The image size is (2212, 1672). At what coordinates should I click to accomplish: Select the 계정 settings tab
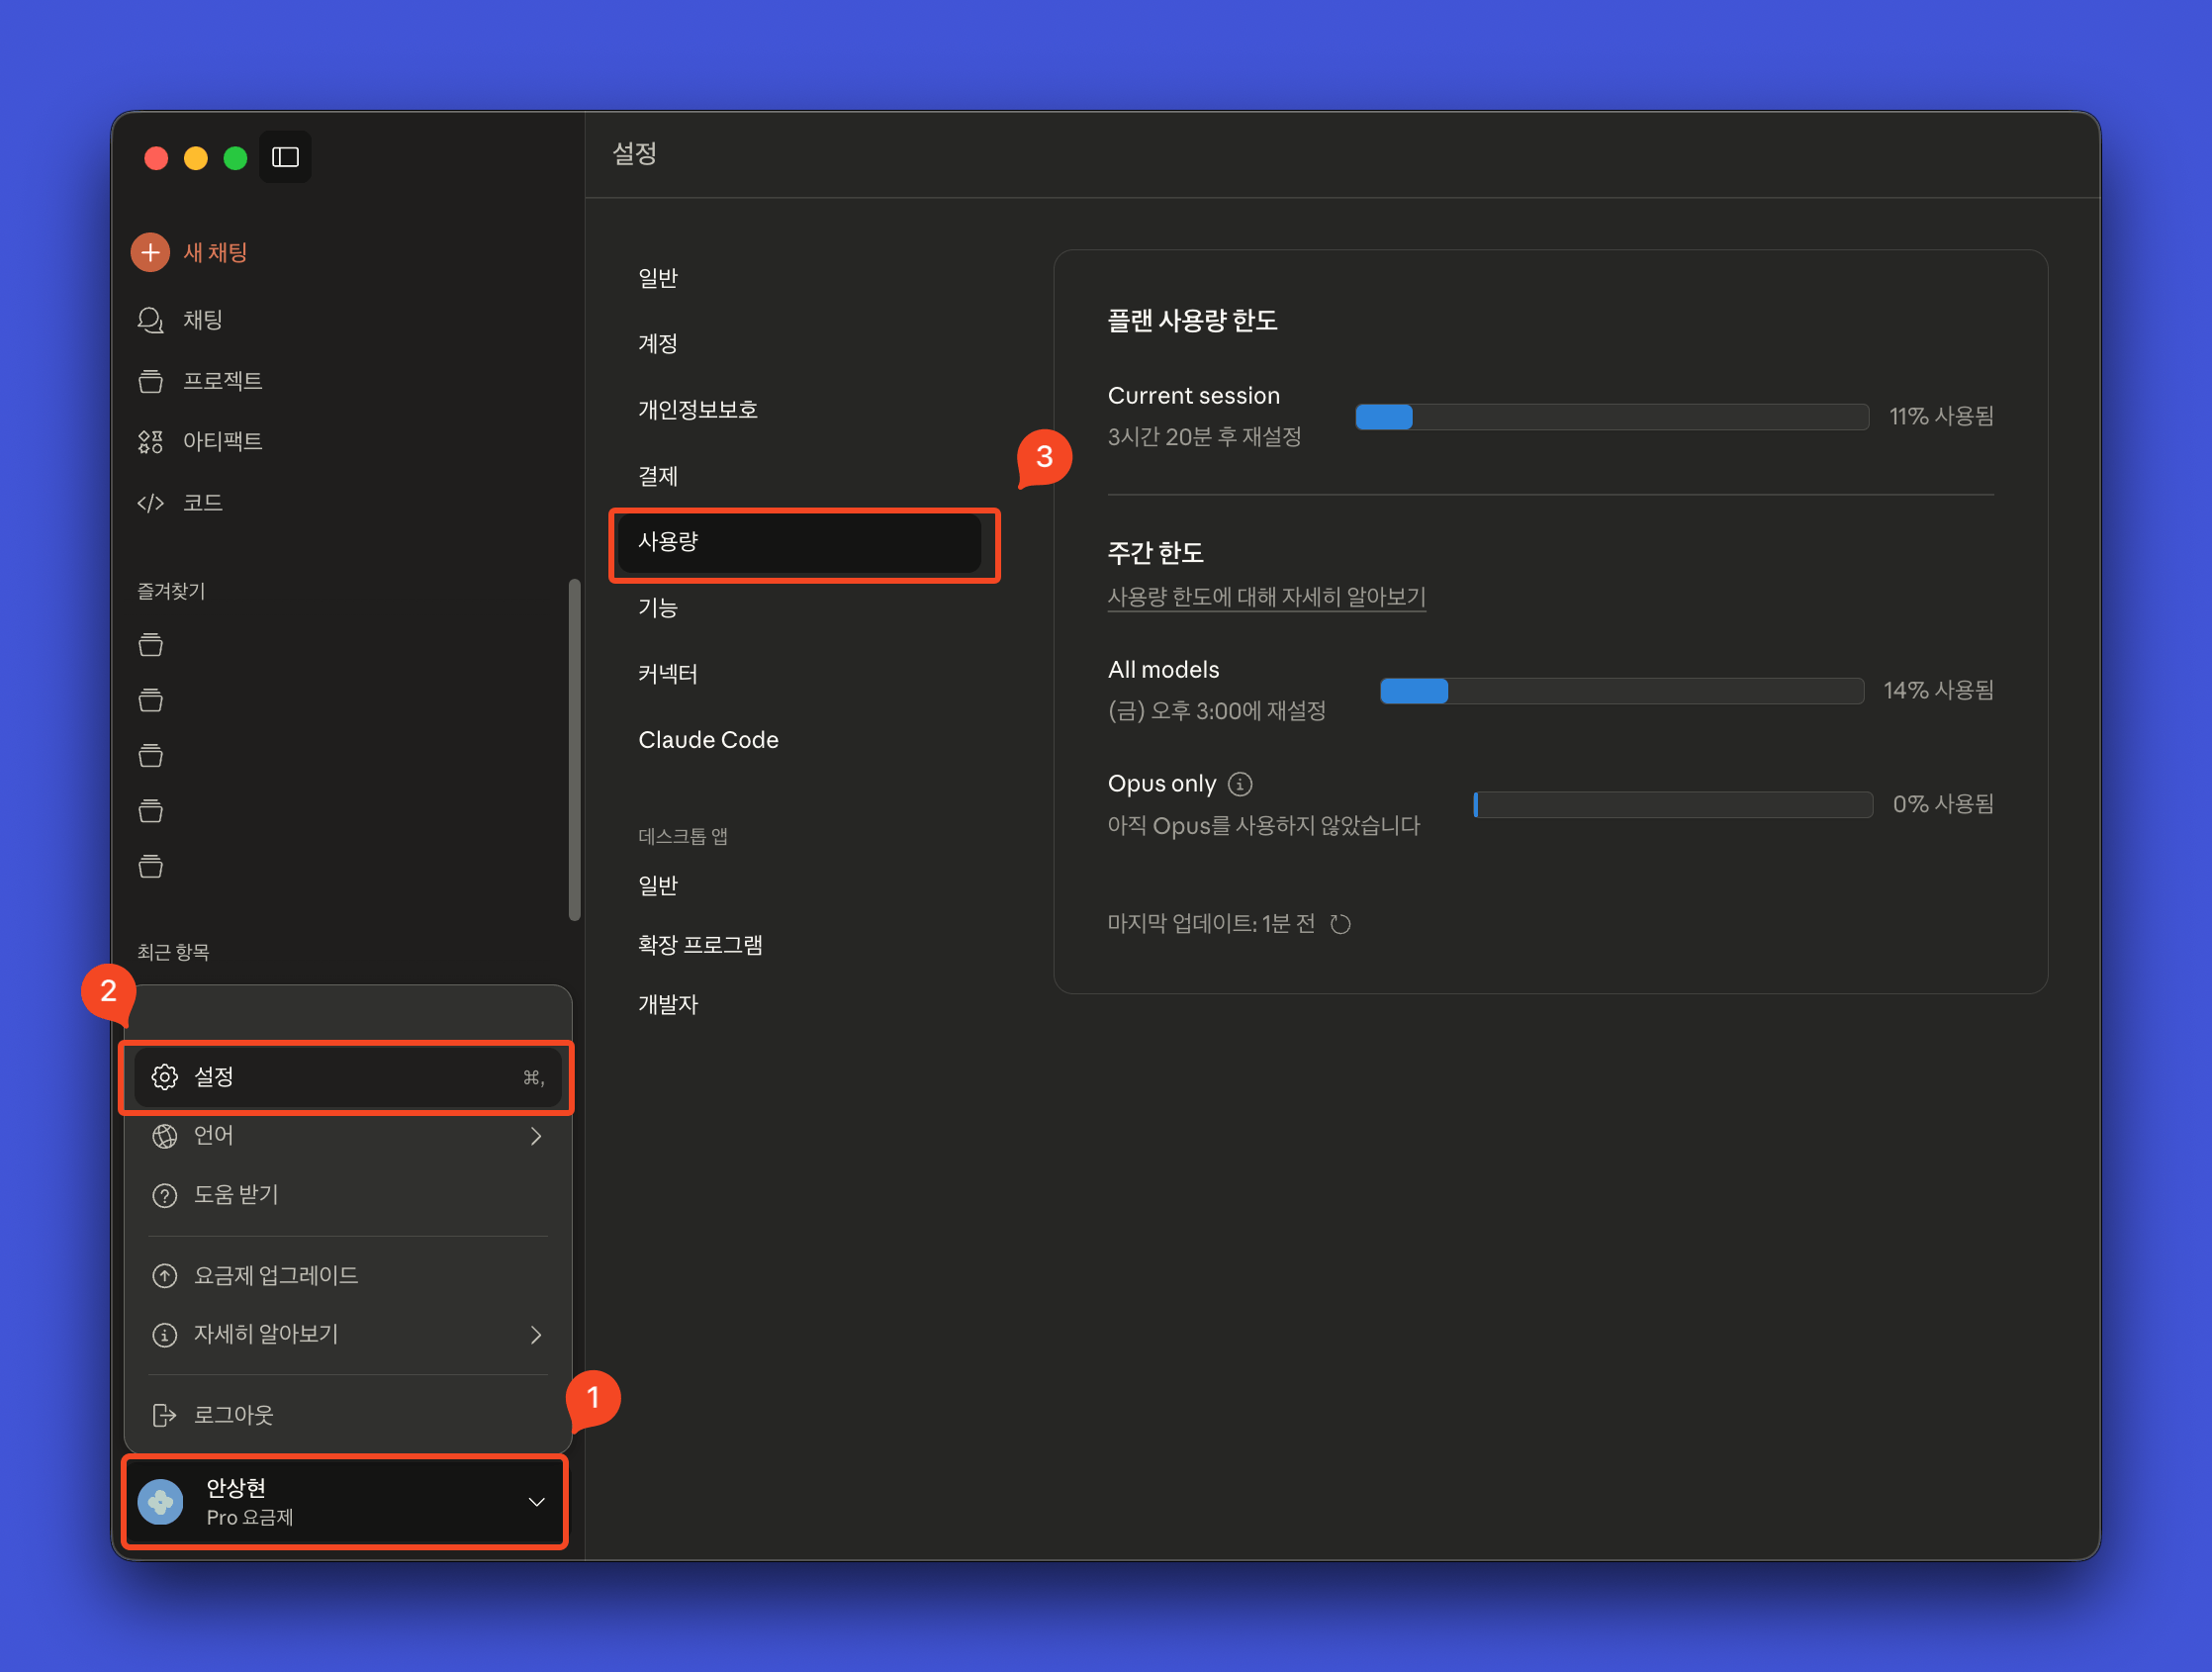tap(658, 343)
